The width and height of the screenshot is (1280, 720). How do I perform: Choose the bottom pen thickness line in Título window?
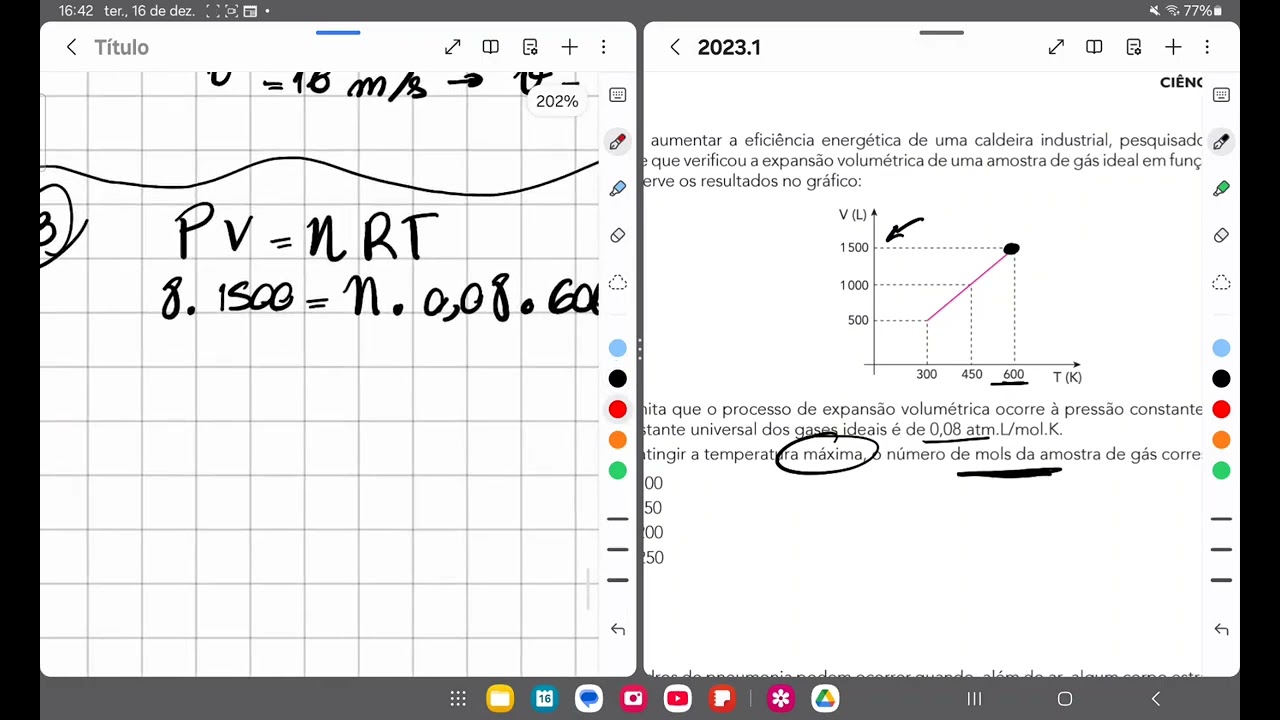point(618,580)
